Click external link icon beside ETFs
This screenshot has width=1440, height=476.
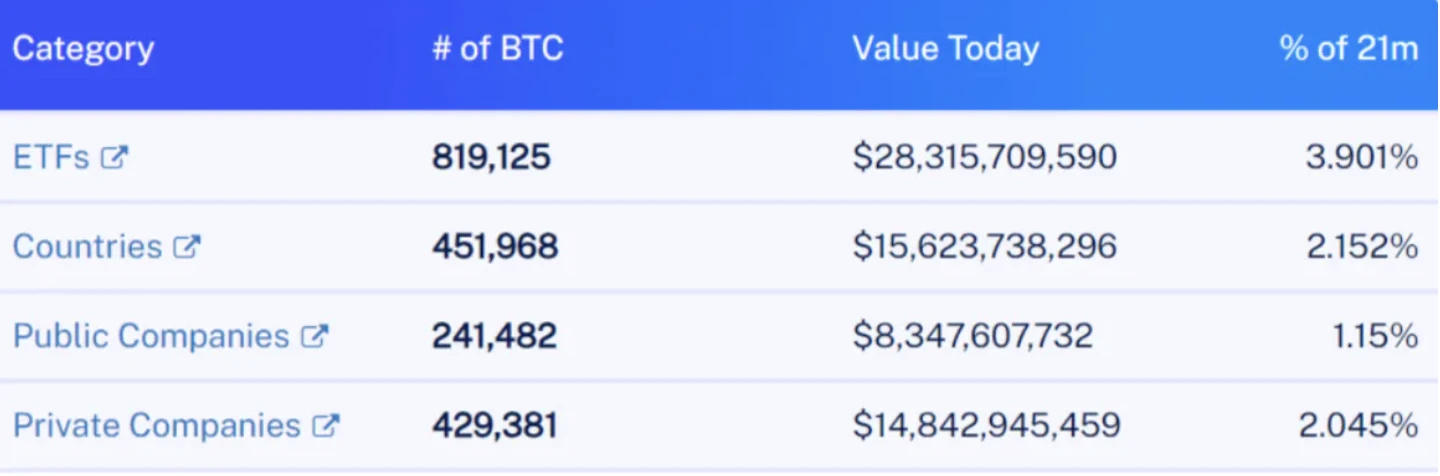click(x=115, y=157)
